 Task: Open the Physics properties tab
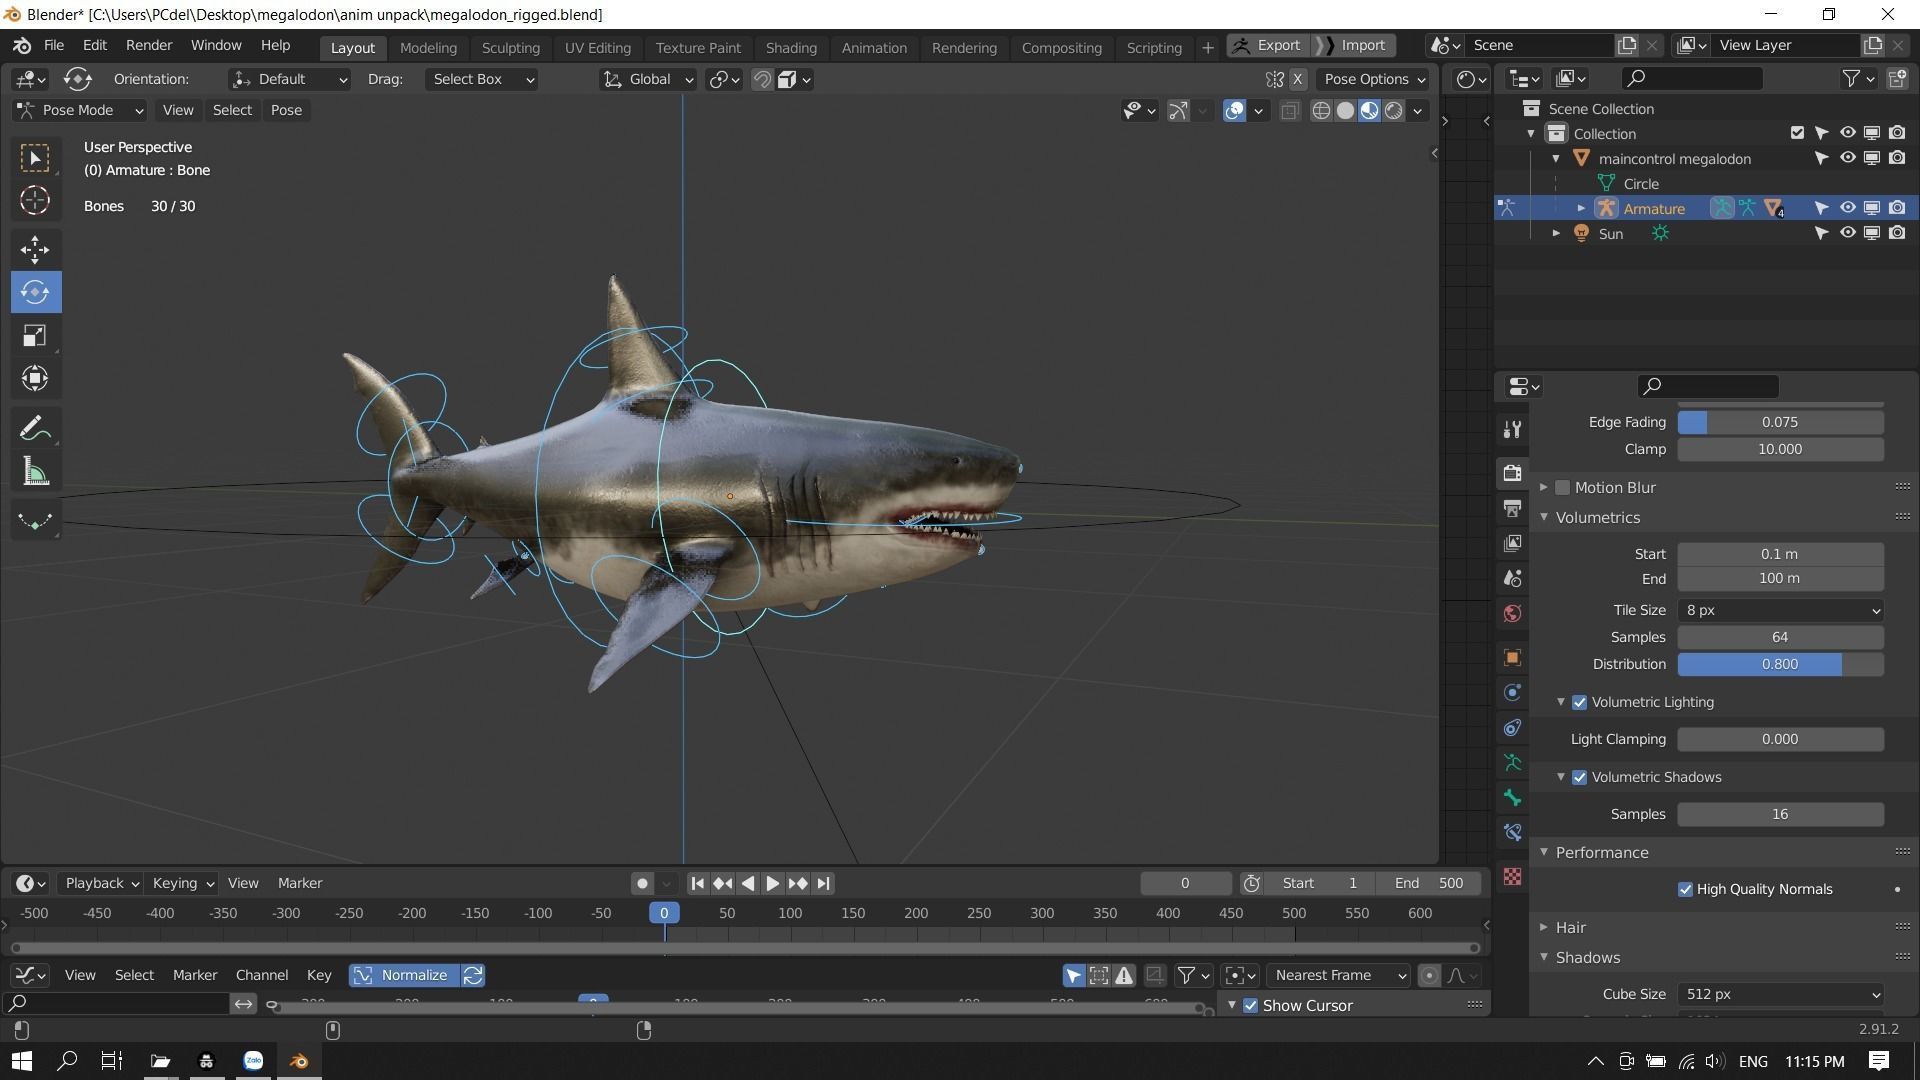[1512, 693]
